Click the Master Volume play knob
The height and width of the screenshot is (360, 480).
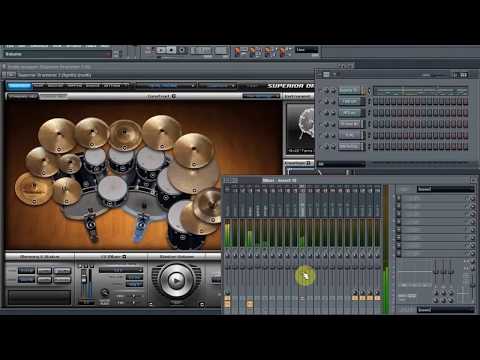point(176,281)
